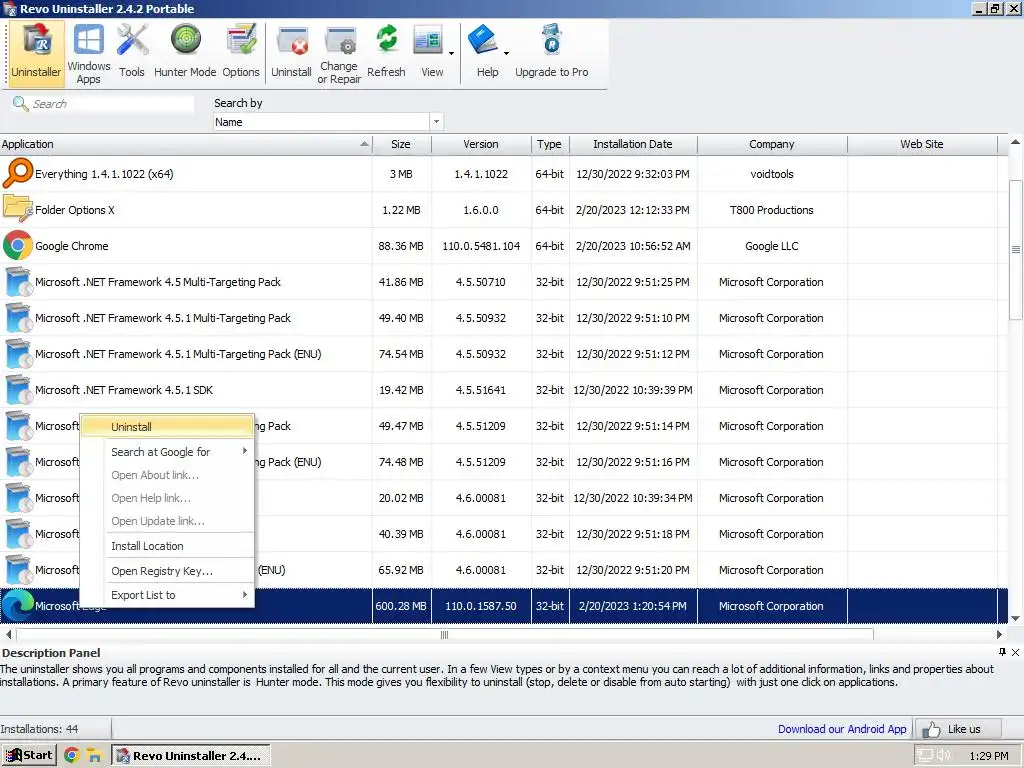Choose Uninstall from the context menu

(x=167, y=426)
